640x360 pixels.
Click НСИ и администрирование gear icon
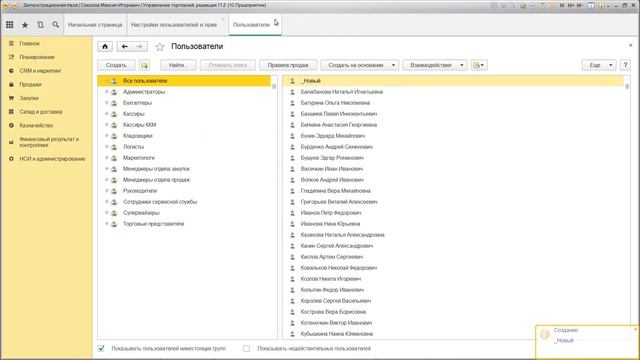click(x=11, y=159)
